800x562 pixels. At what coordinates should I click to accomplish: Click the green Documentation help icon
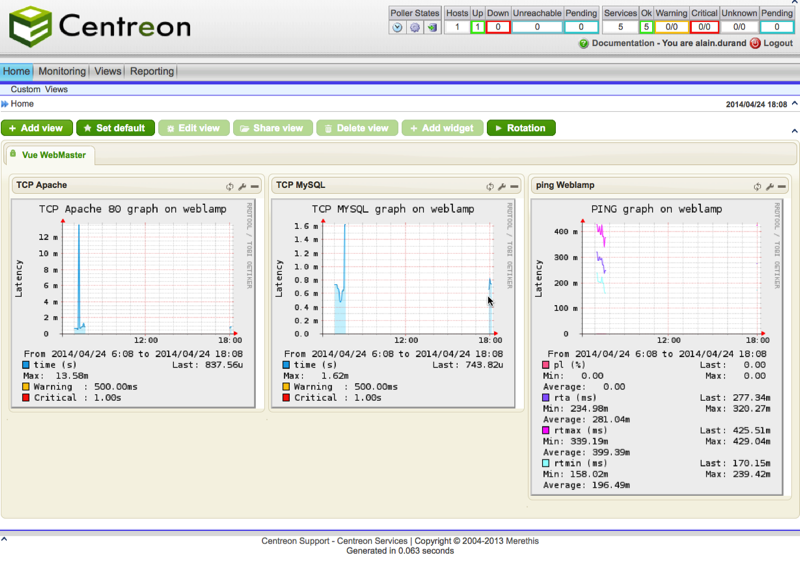click(584, 44)
